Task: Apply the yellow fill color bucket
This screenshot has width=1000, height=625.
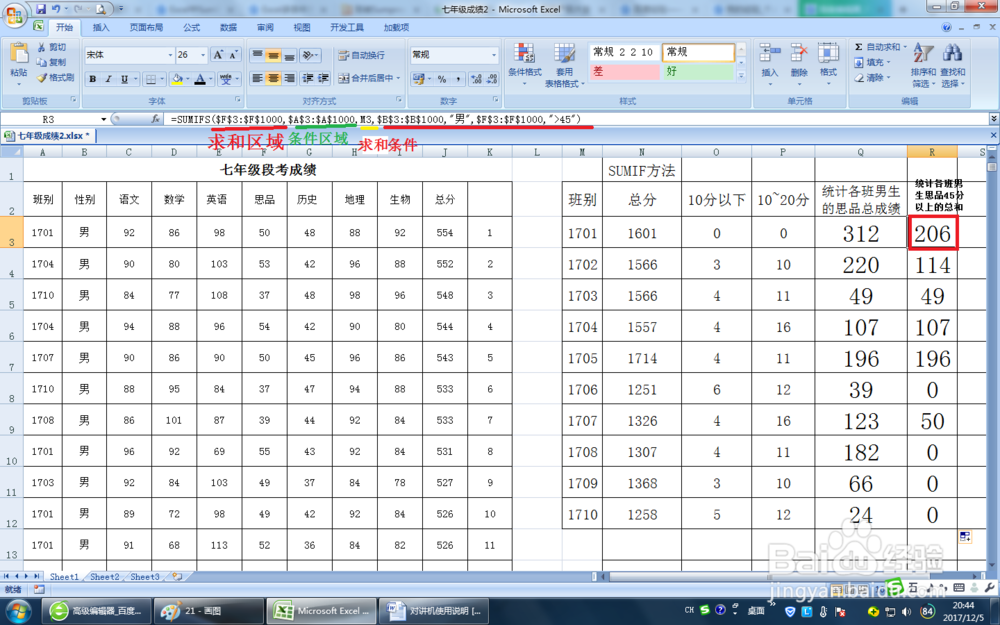Action: point(177,78)
